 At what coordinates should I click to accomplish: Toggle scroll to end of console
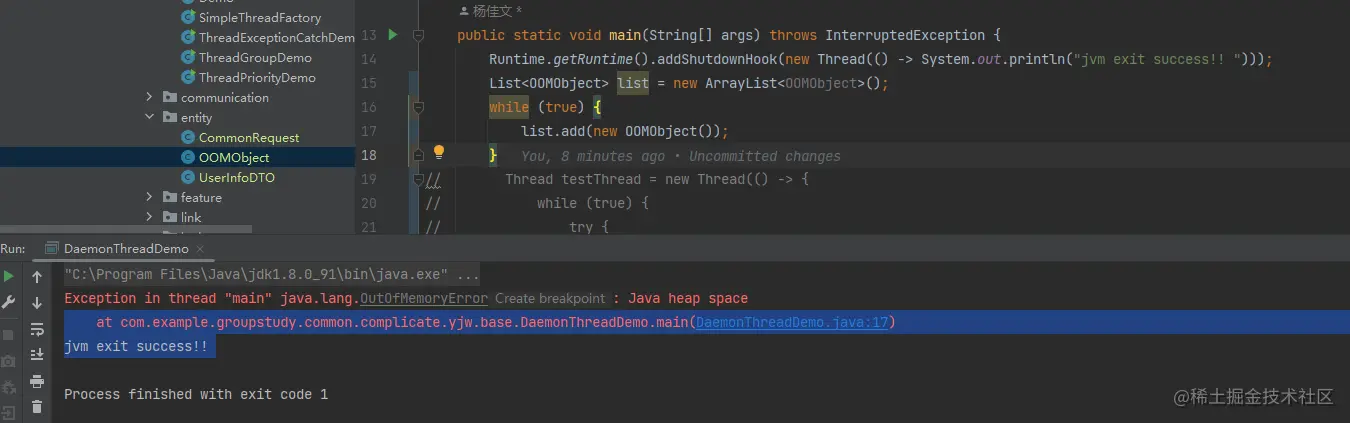pos(37,354)
